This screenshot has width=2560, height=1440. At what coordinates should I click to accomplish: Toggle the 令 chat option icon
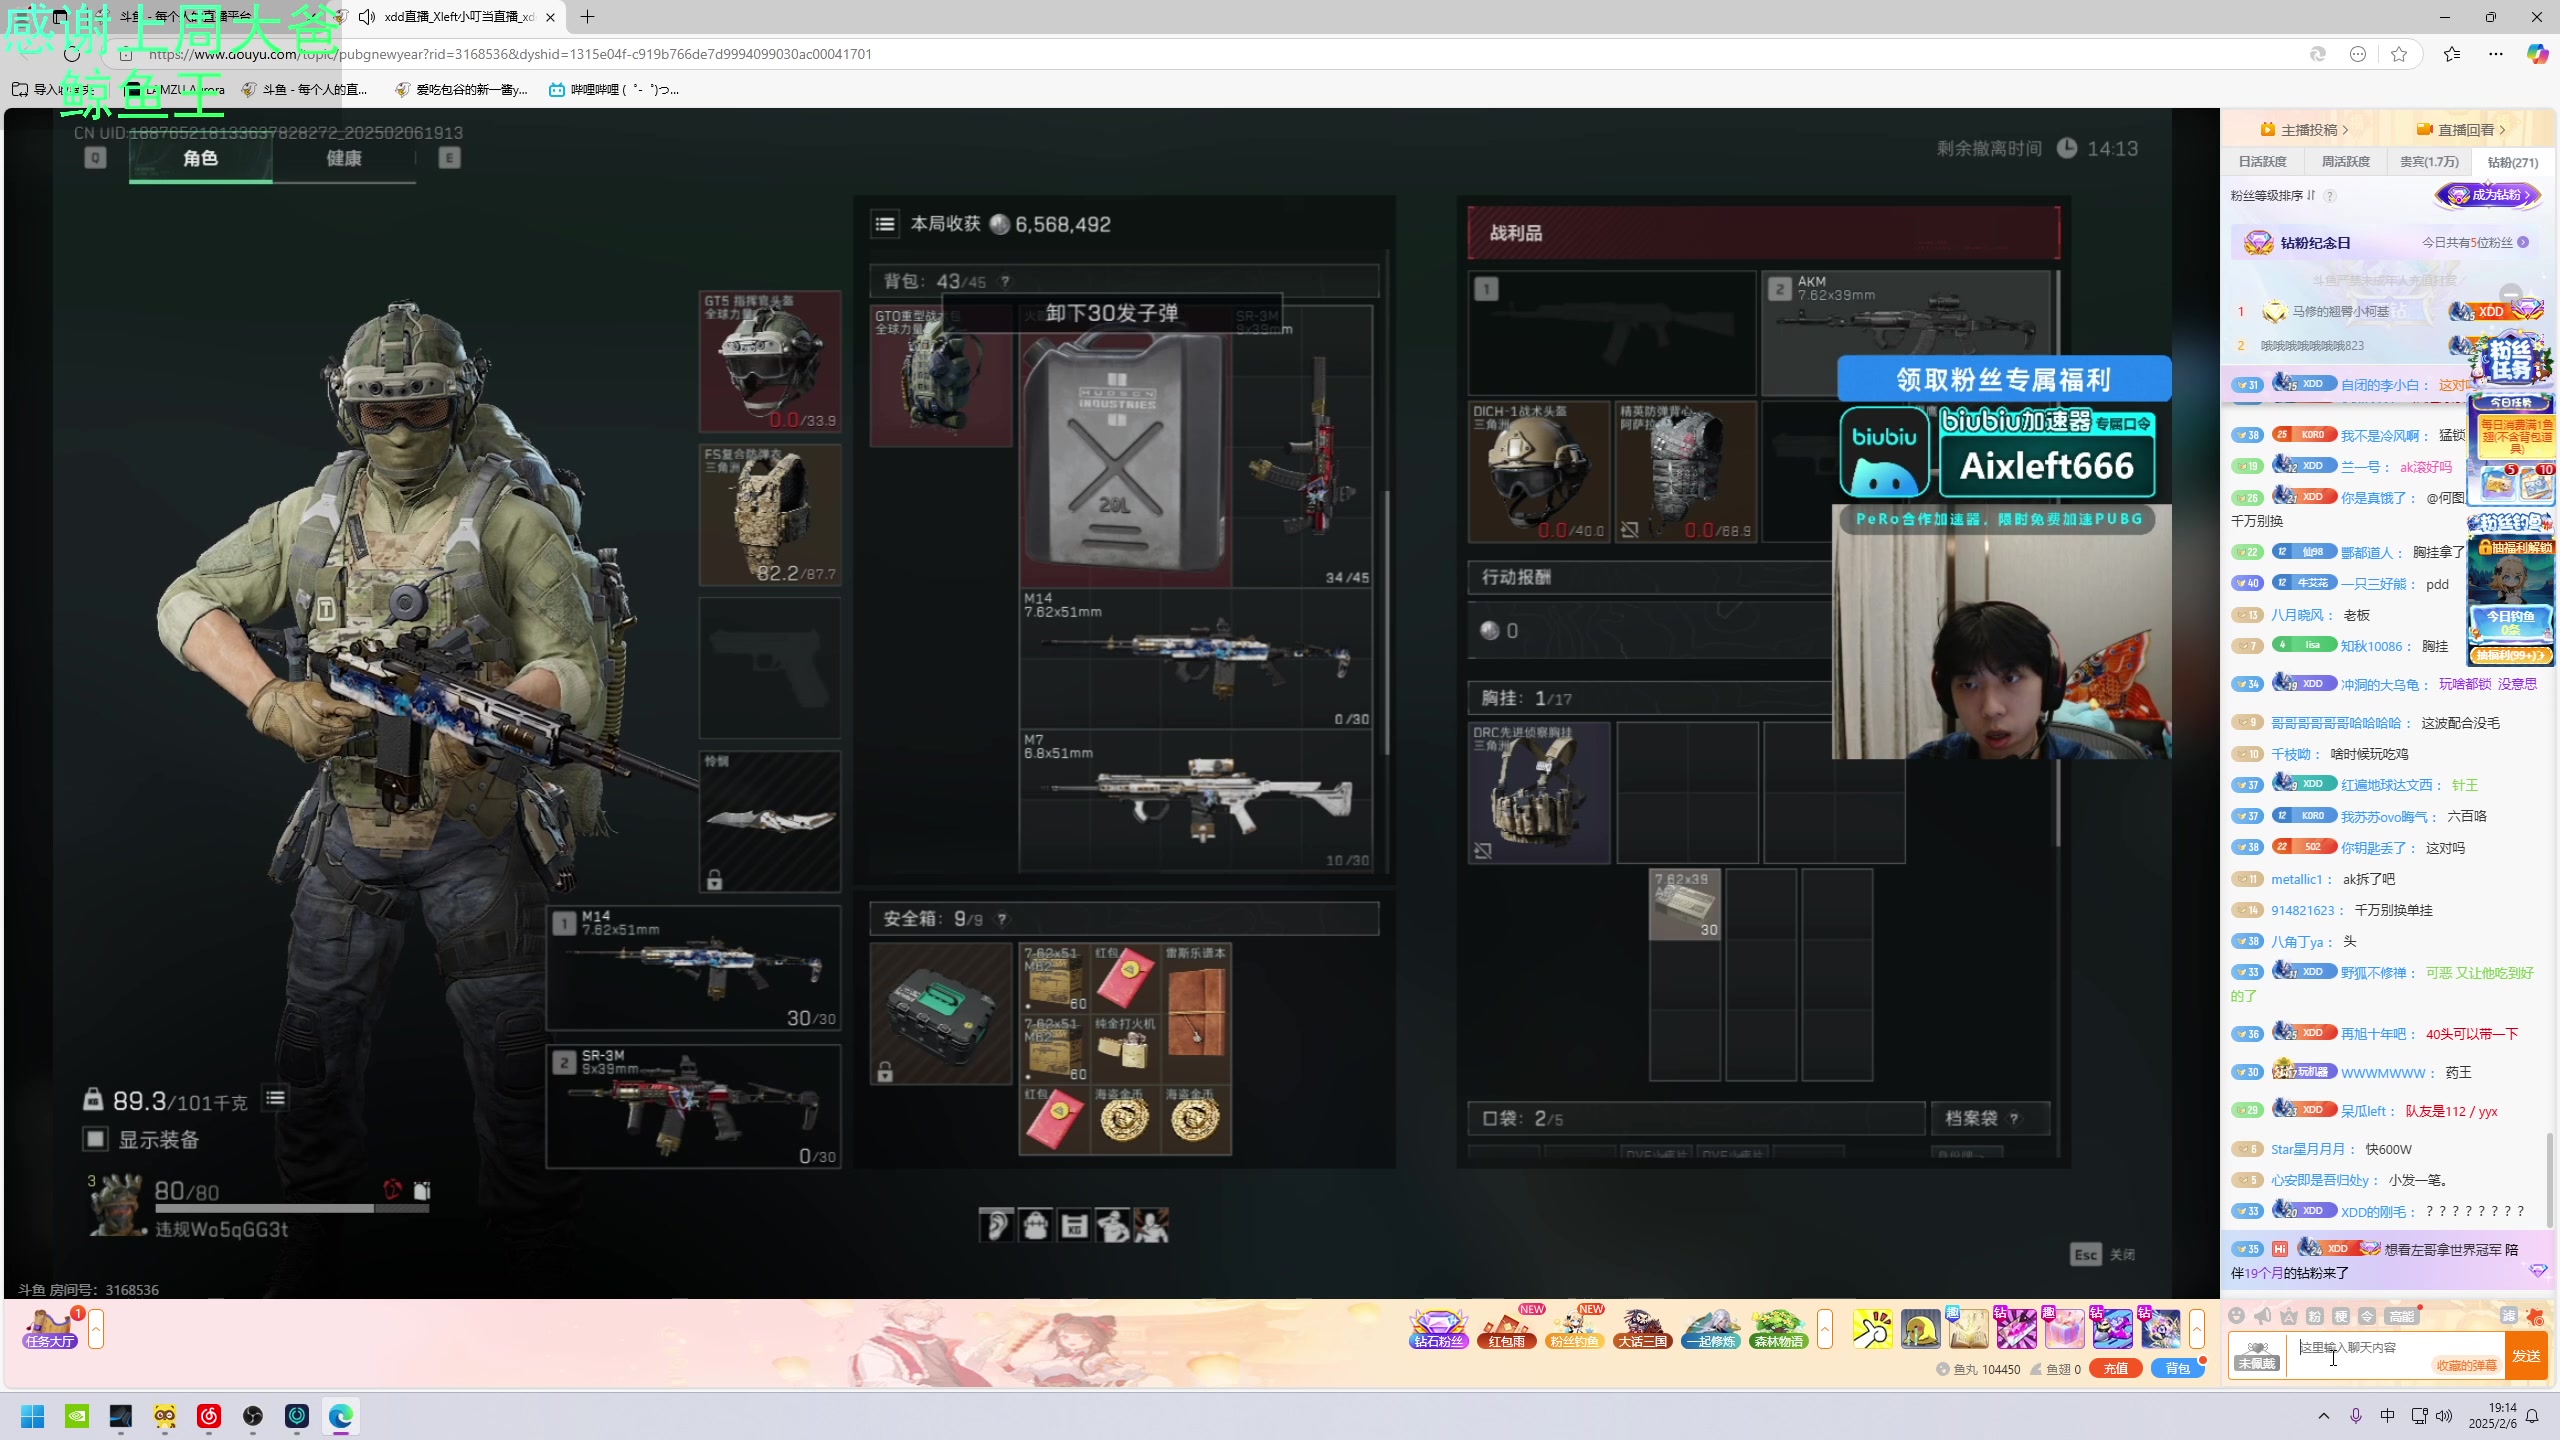coord(2367,1316)
